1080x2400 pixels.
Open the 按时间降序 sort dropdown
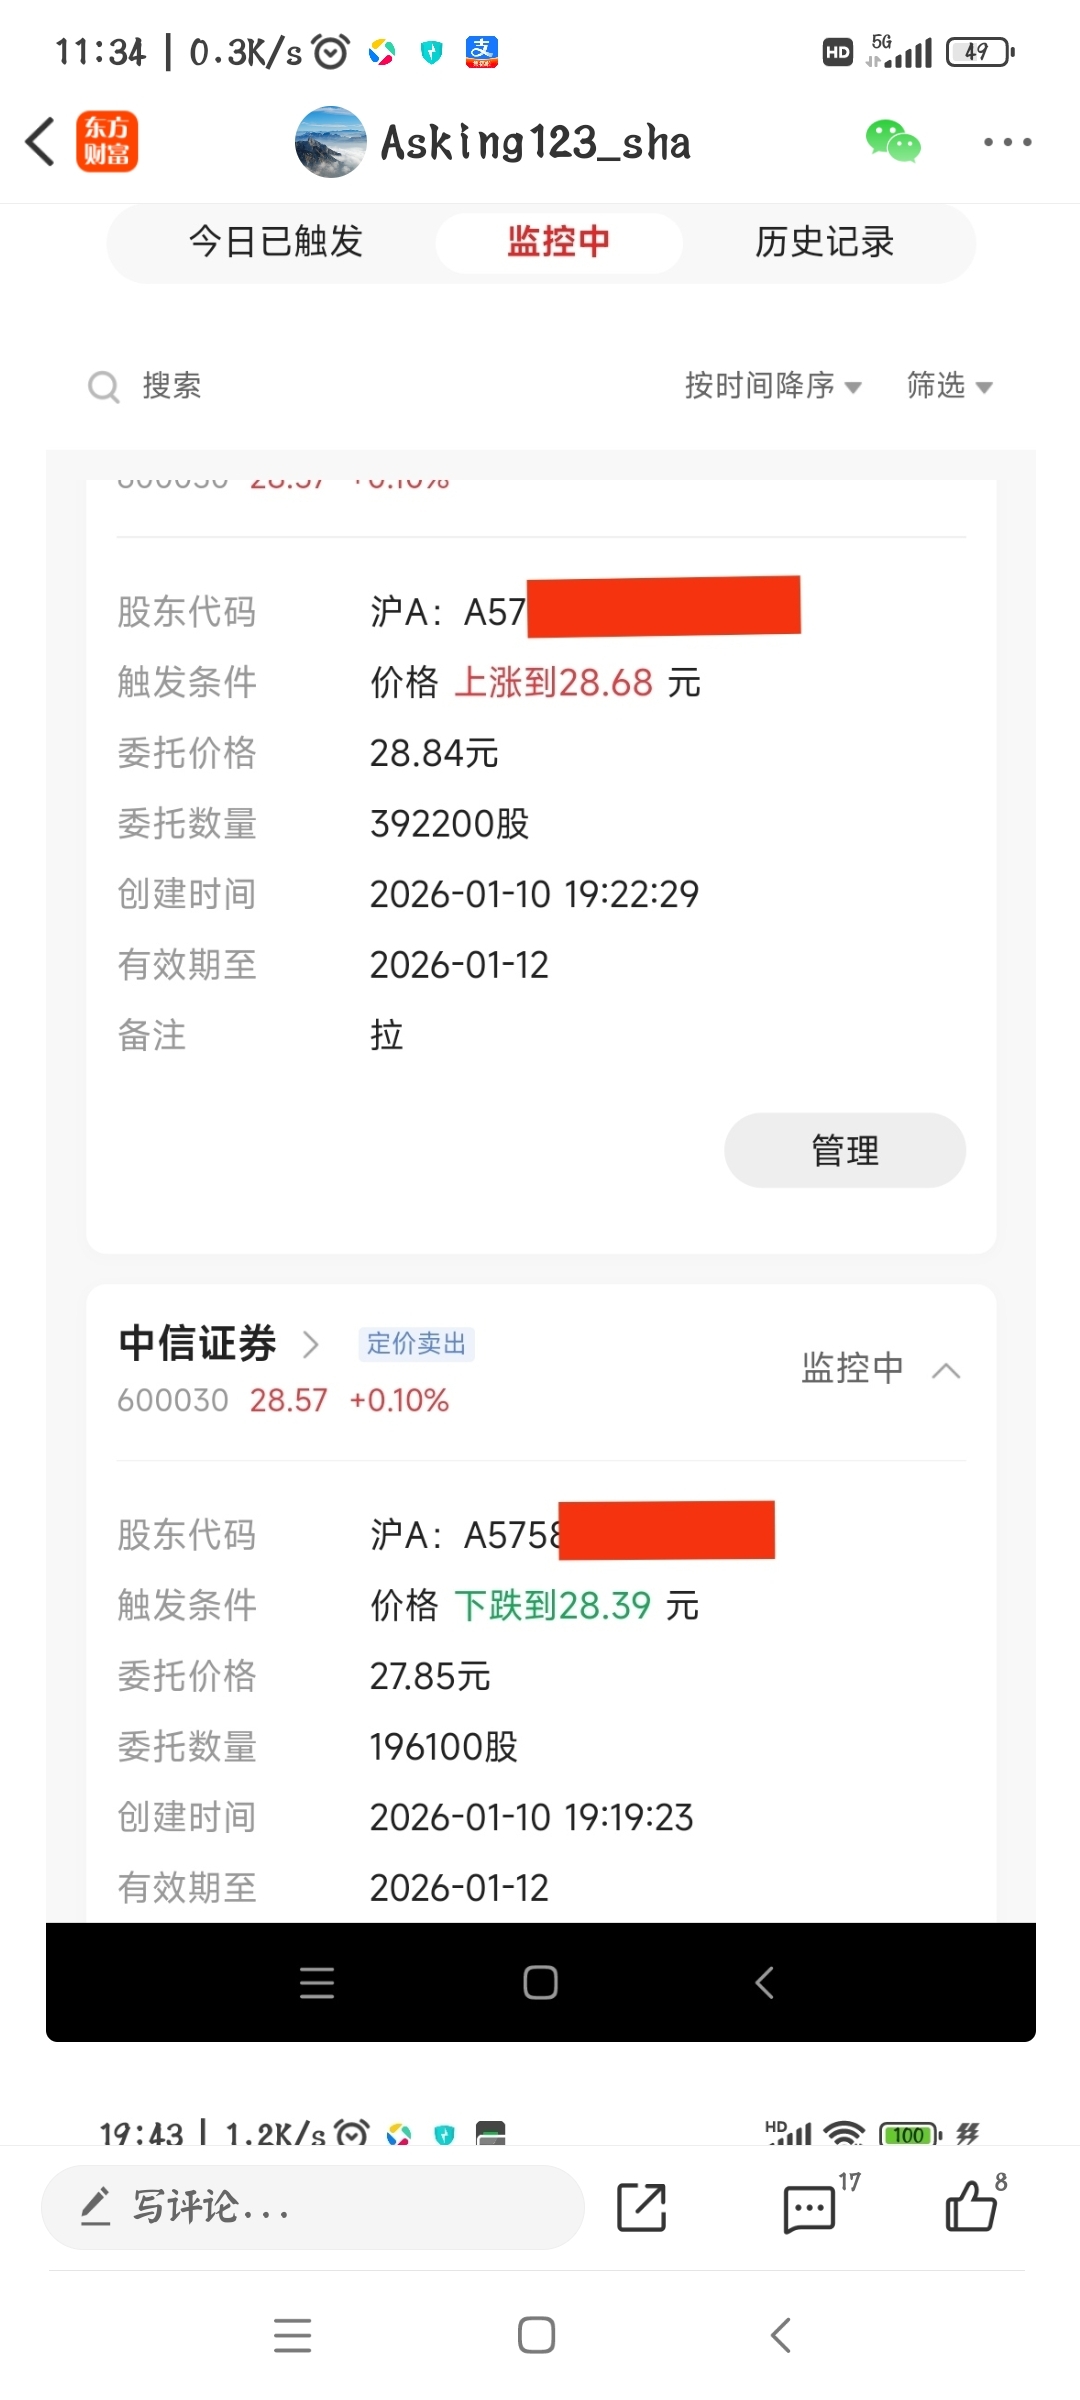[x=772, y=386]
